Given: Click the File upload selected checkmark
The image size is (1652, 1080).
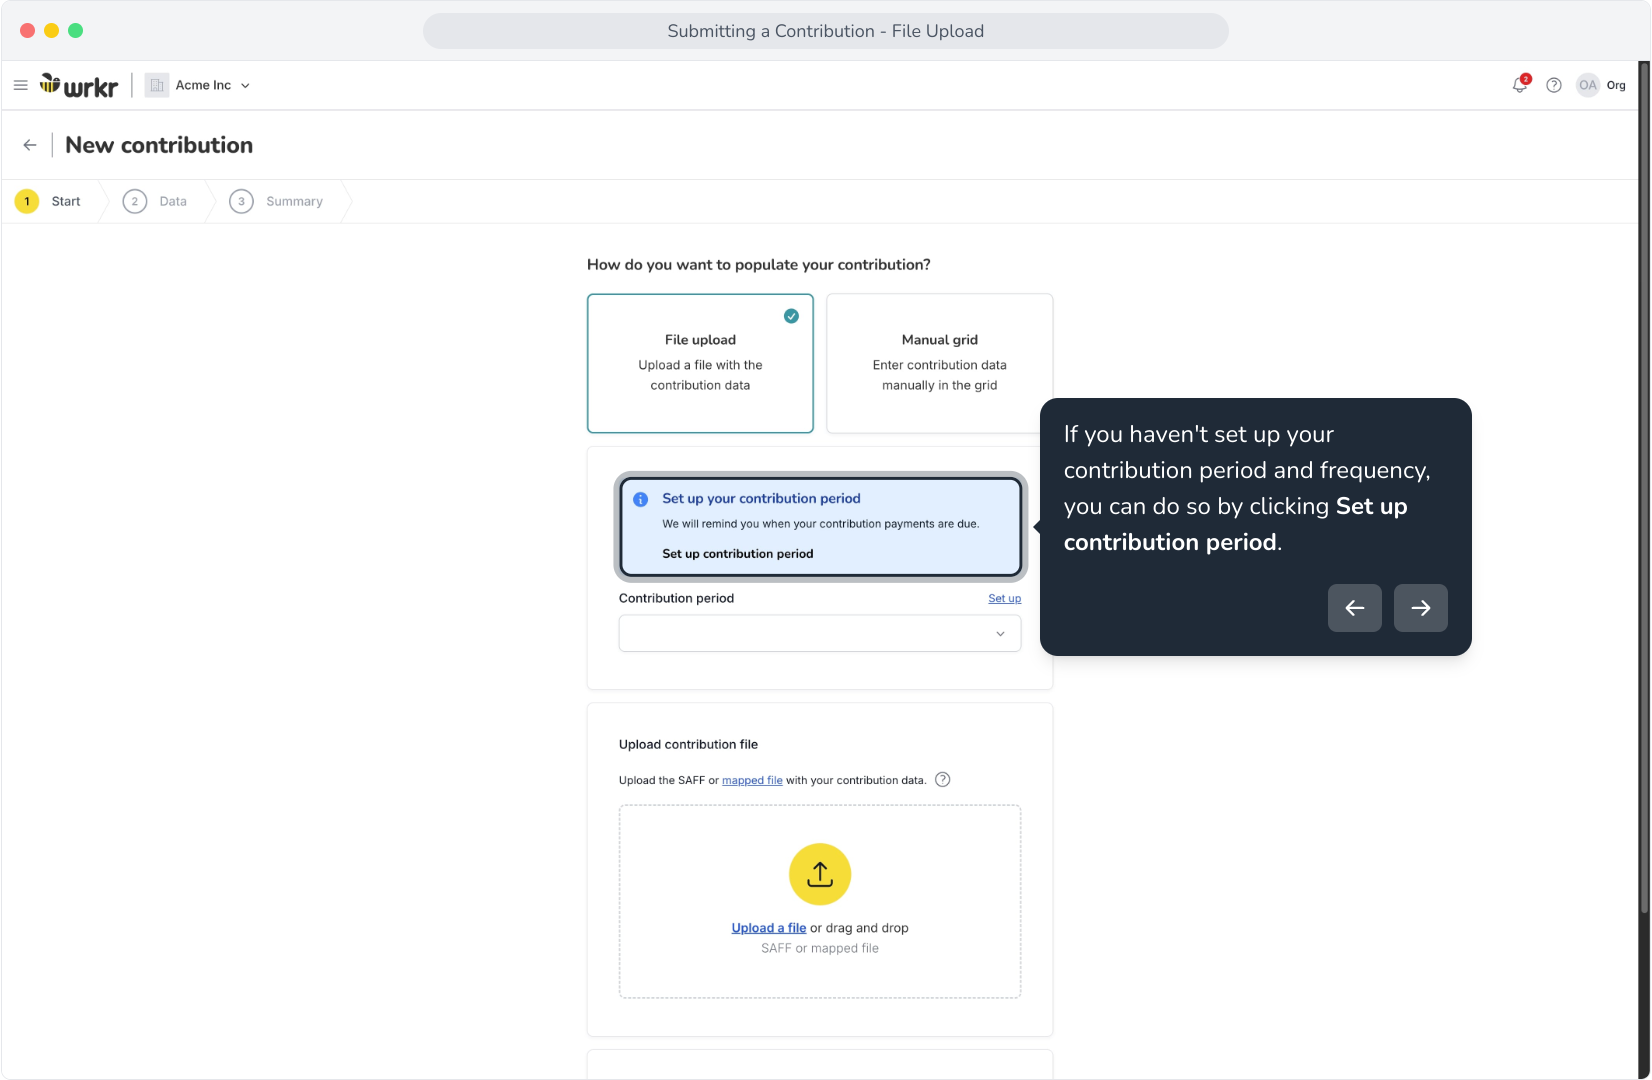Looking at the screenshot, I should tap(791, 316).
